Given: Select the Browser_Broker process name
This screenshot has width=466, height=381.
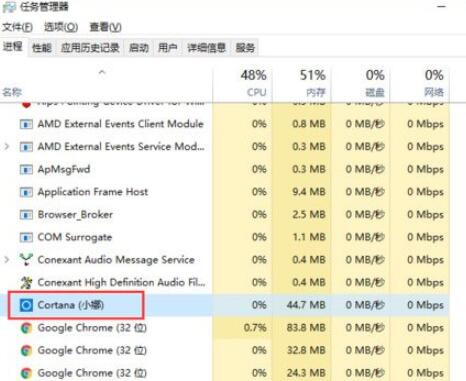Looking at the screenshot, I should coord(75,215).
